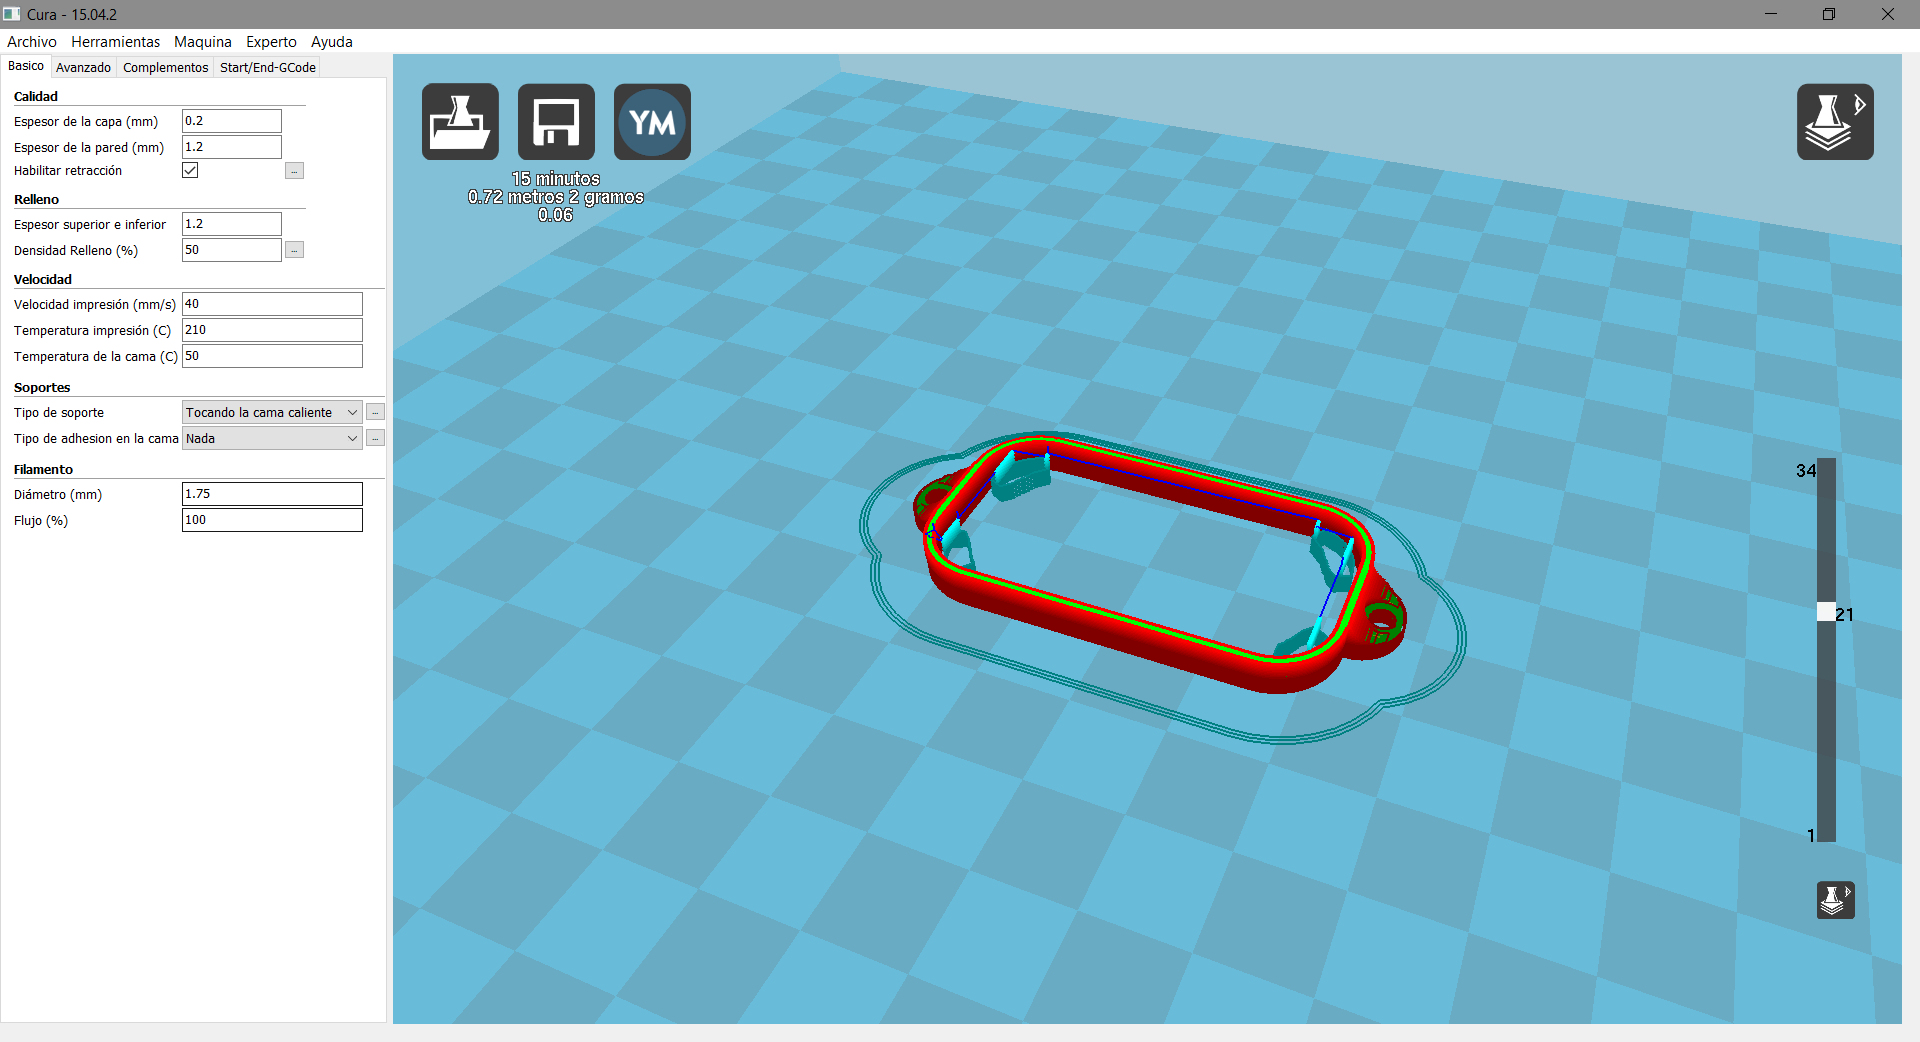Open the Experto menu
This screenshot has height=1042, width=1920.
click(271, 42)
